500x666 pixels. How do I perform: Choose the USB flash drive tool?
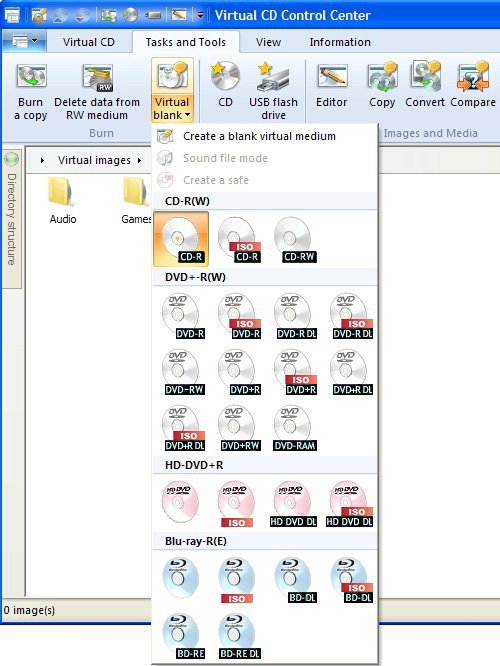(273, 91)
